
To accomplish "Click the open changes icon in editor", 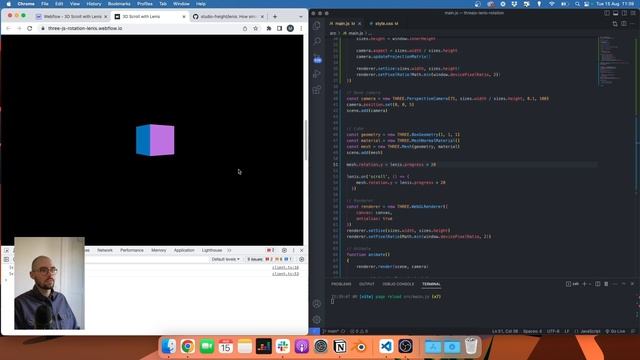I will pos(615,24).
